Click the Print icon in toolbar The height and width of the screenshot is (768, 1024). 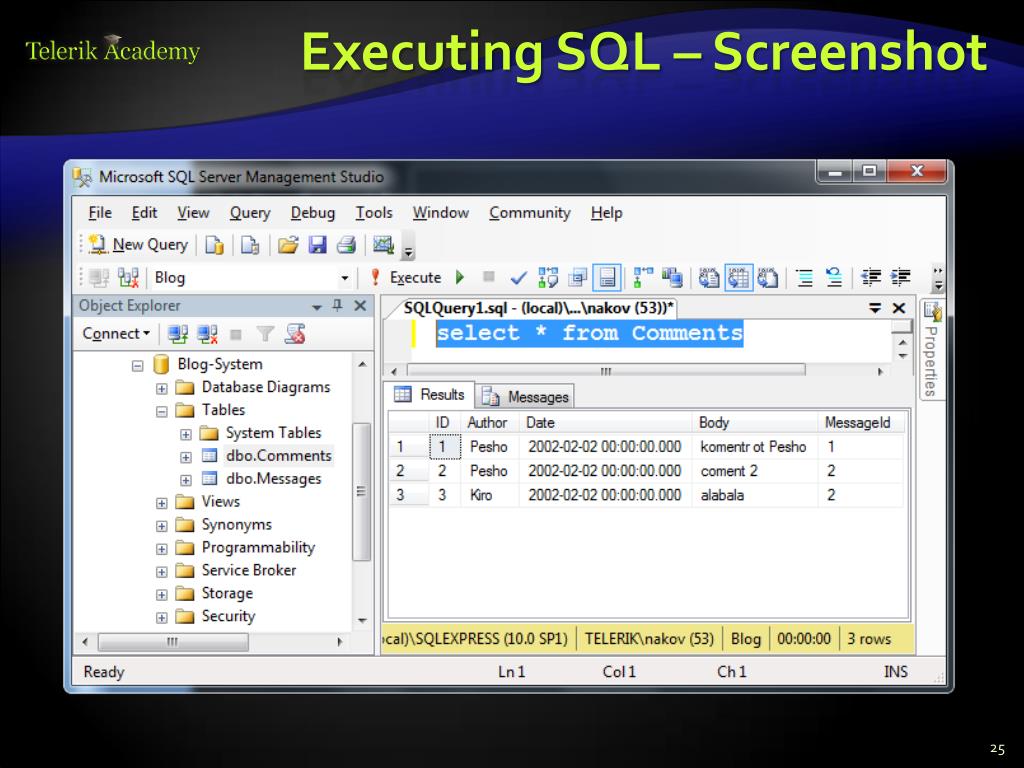pos(346,245)
